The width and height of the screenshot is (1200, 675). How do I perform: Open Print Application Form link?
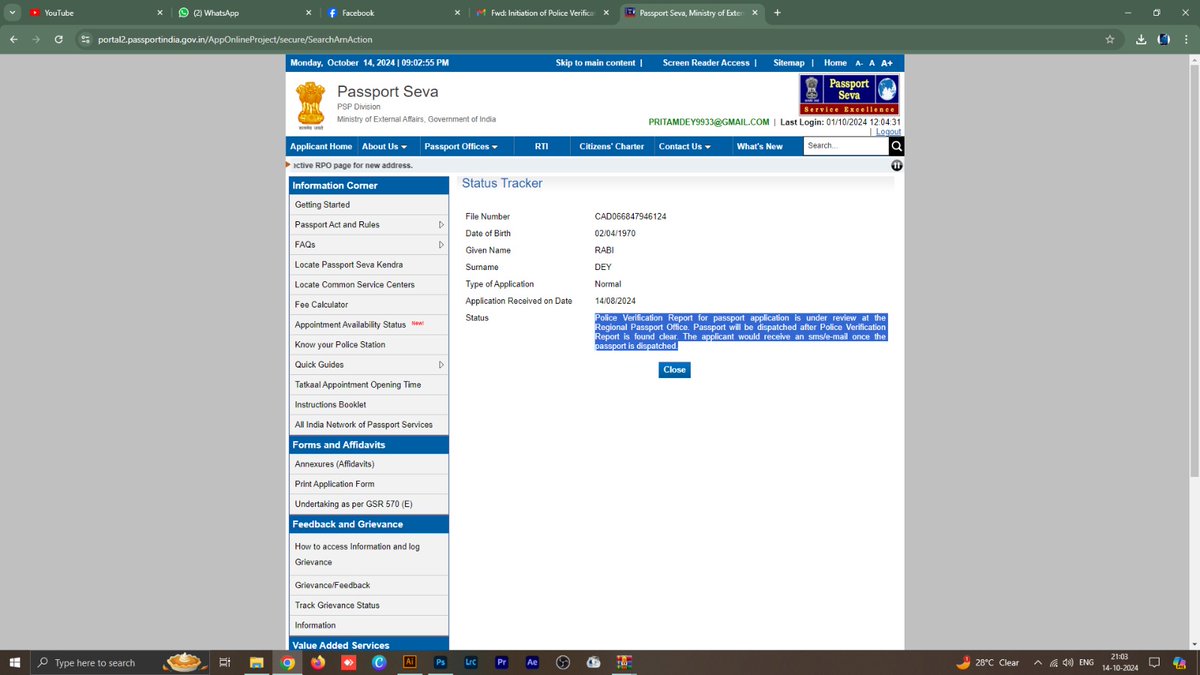[x=335, y=484]
